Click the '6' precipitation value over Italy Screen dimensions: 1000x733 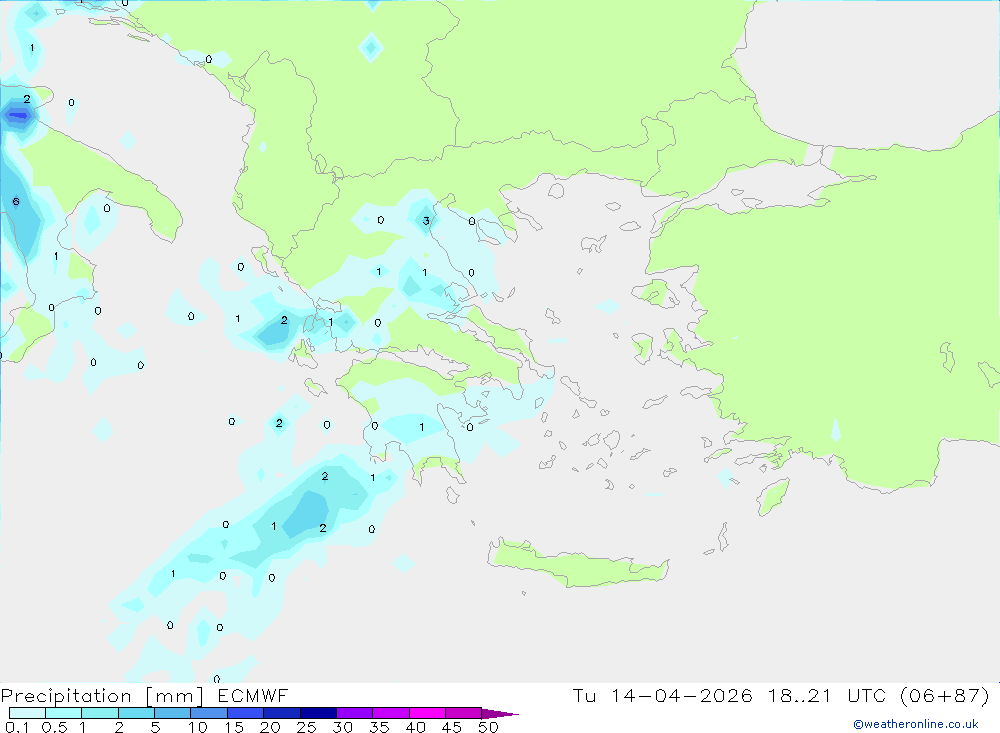click(x=16, y=202)
